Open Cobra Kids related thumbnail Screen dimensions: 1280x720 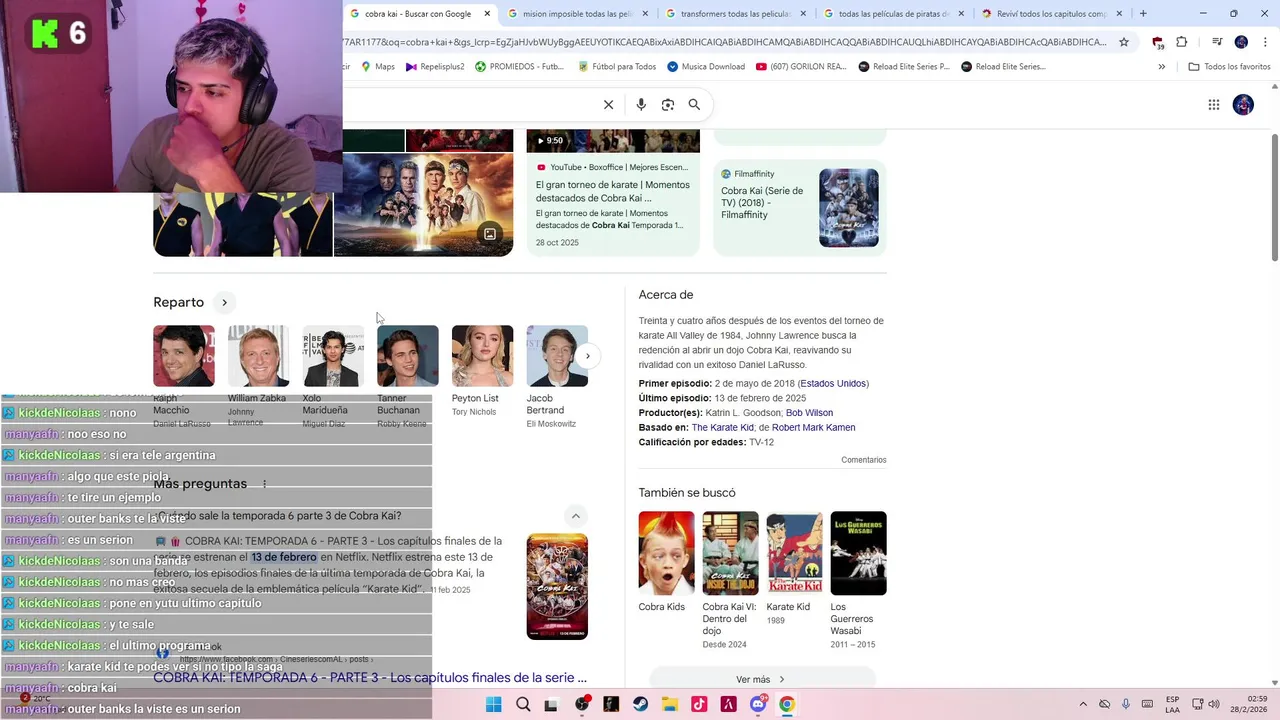pyautogui.click(x=666, y=553)
